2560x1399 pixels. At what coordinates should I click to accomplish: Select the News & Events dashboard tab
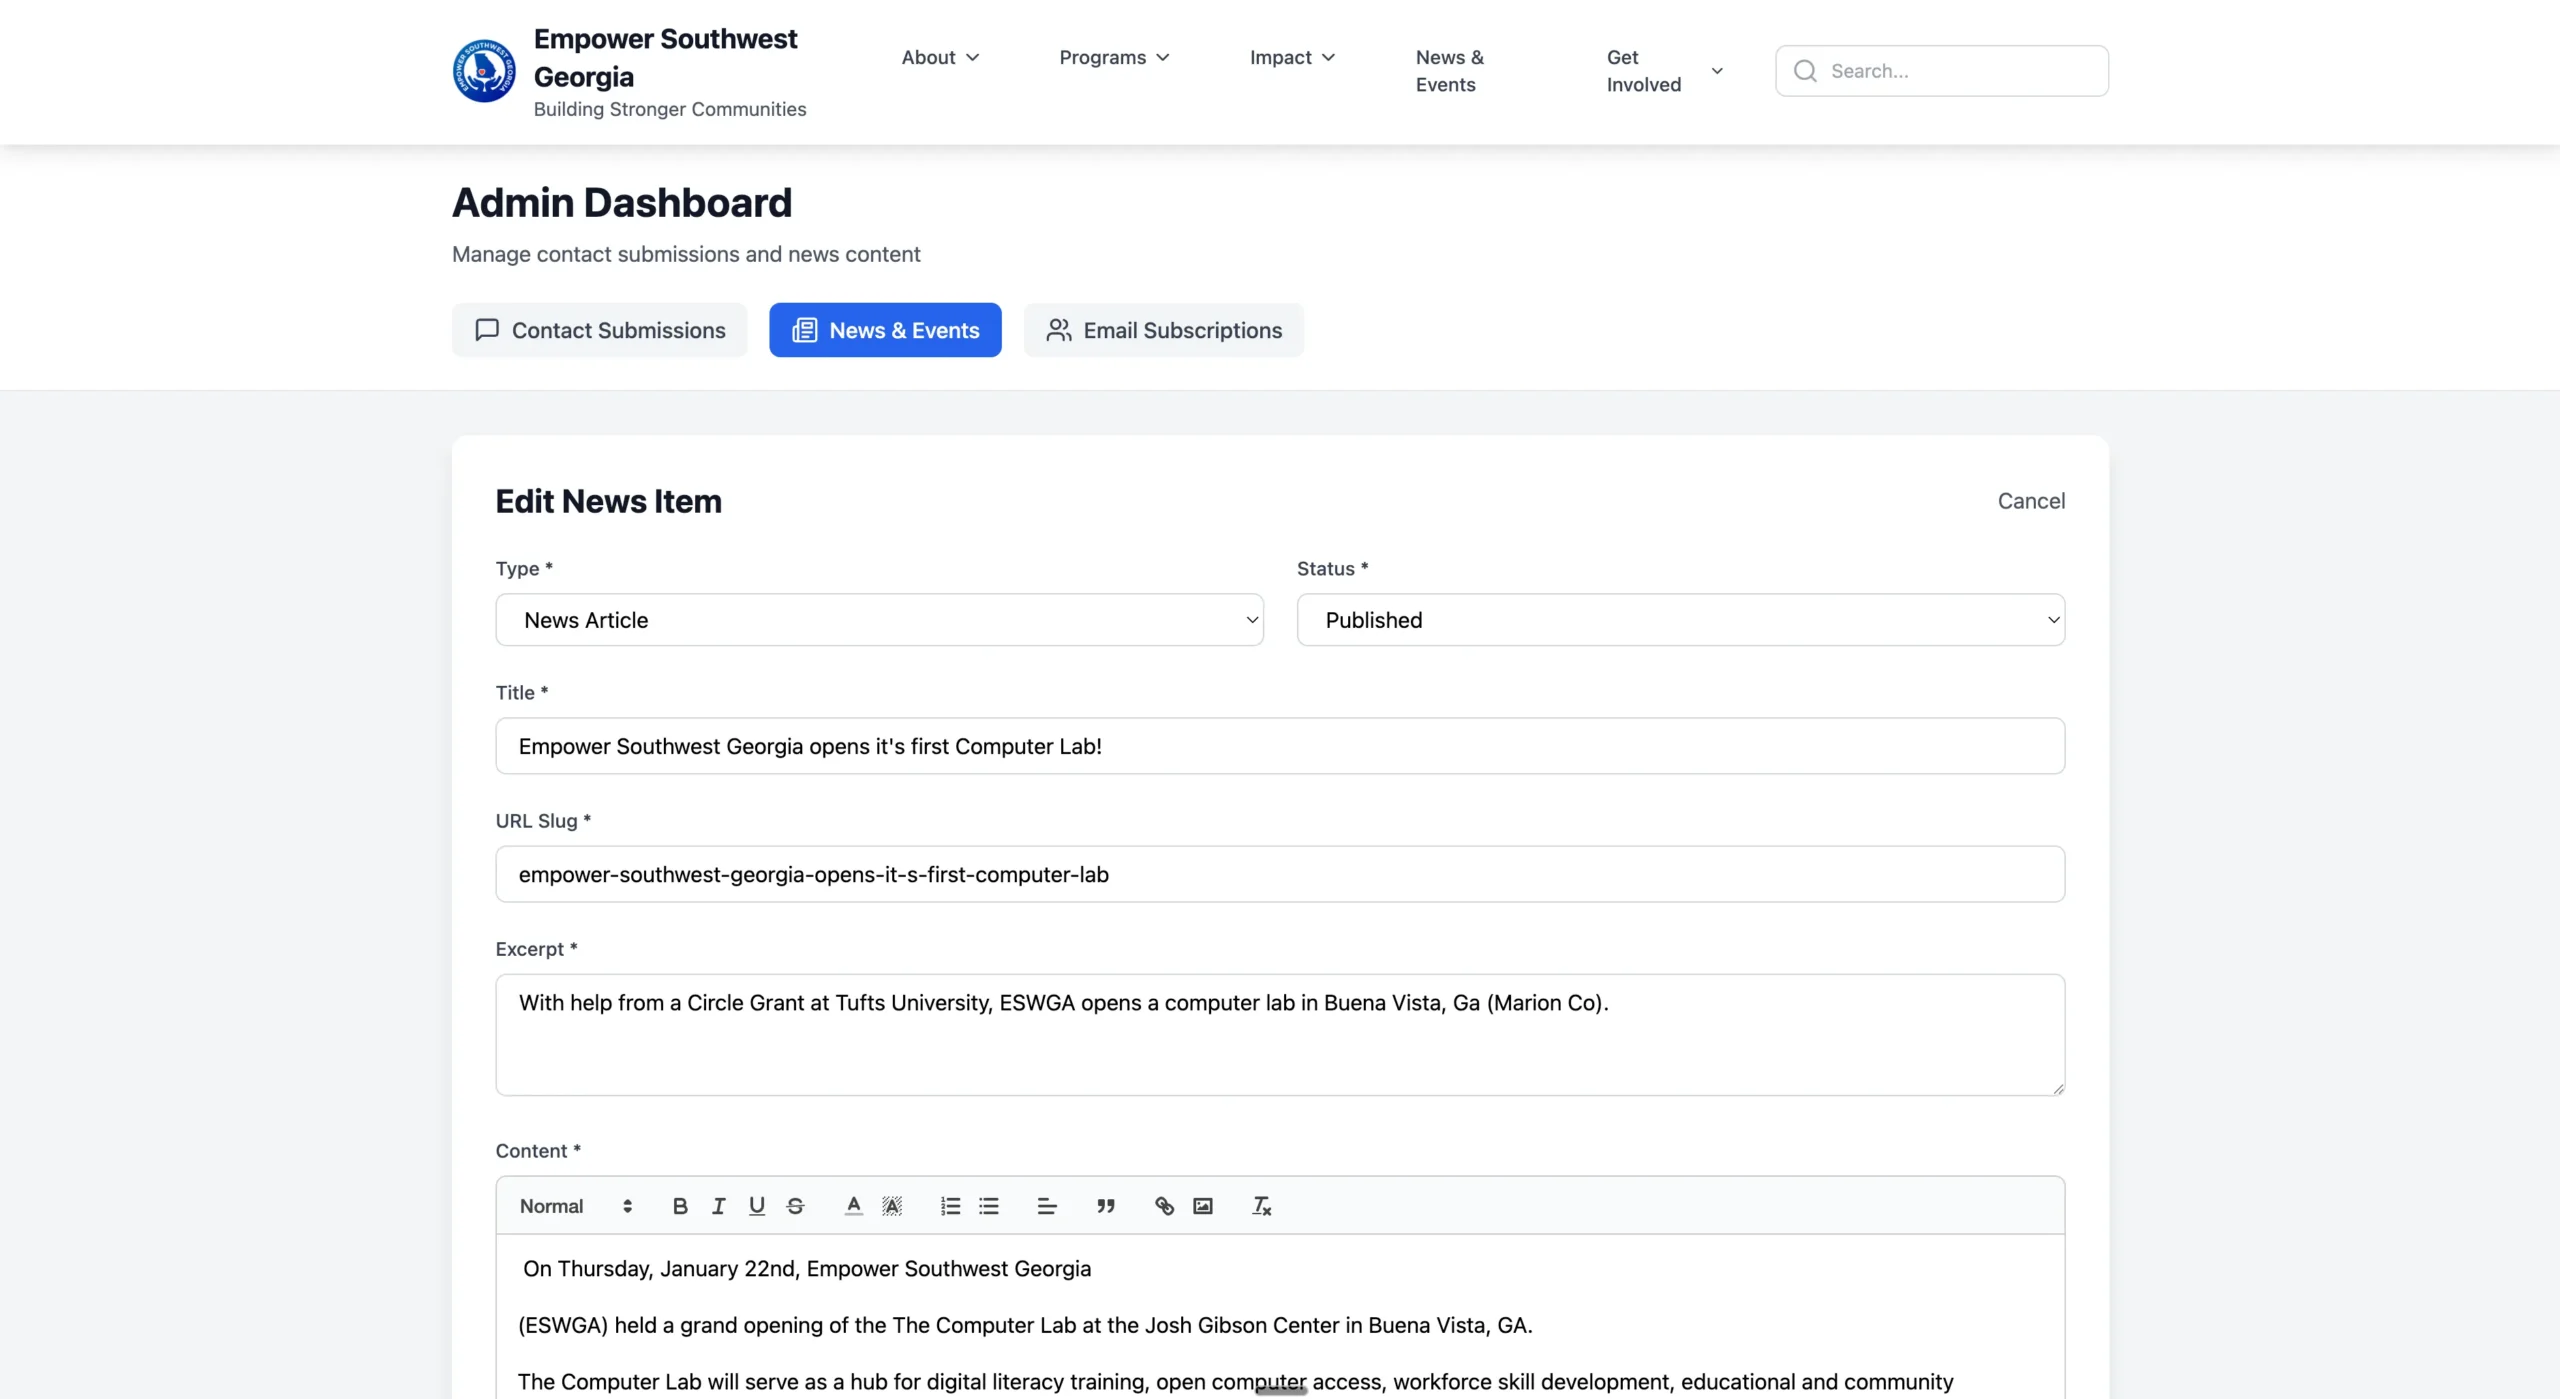[885, 330]
